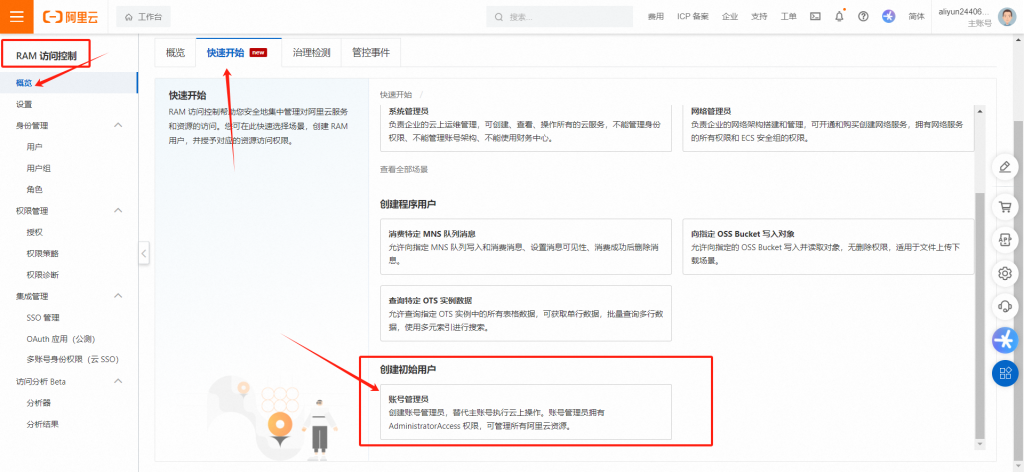Click the blue star assistant side icon
Viewport: 1024px width, 472px height.
tap(1005, 339)
